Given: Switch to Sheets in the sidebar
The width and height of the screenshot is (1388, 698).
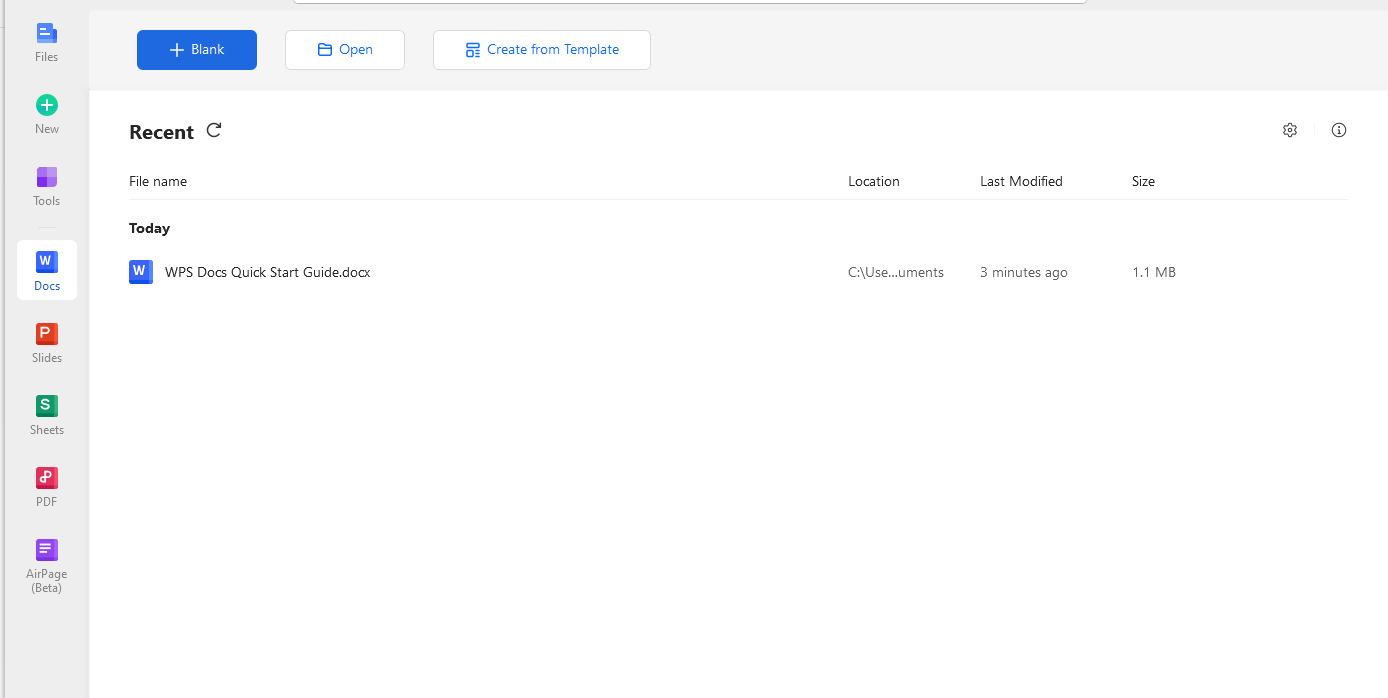Looking at the screenshot, I should [x=47, y=415].
